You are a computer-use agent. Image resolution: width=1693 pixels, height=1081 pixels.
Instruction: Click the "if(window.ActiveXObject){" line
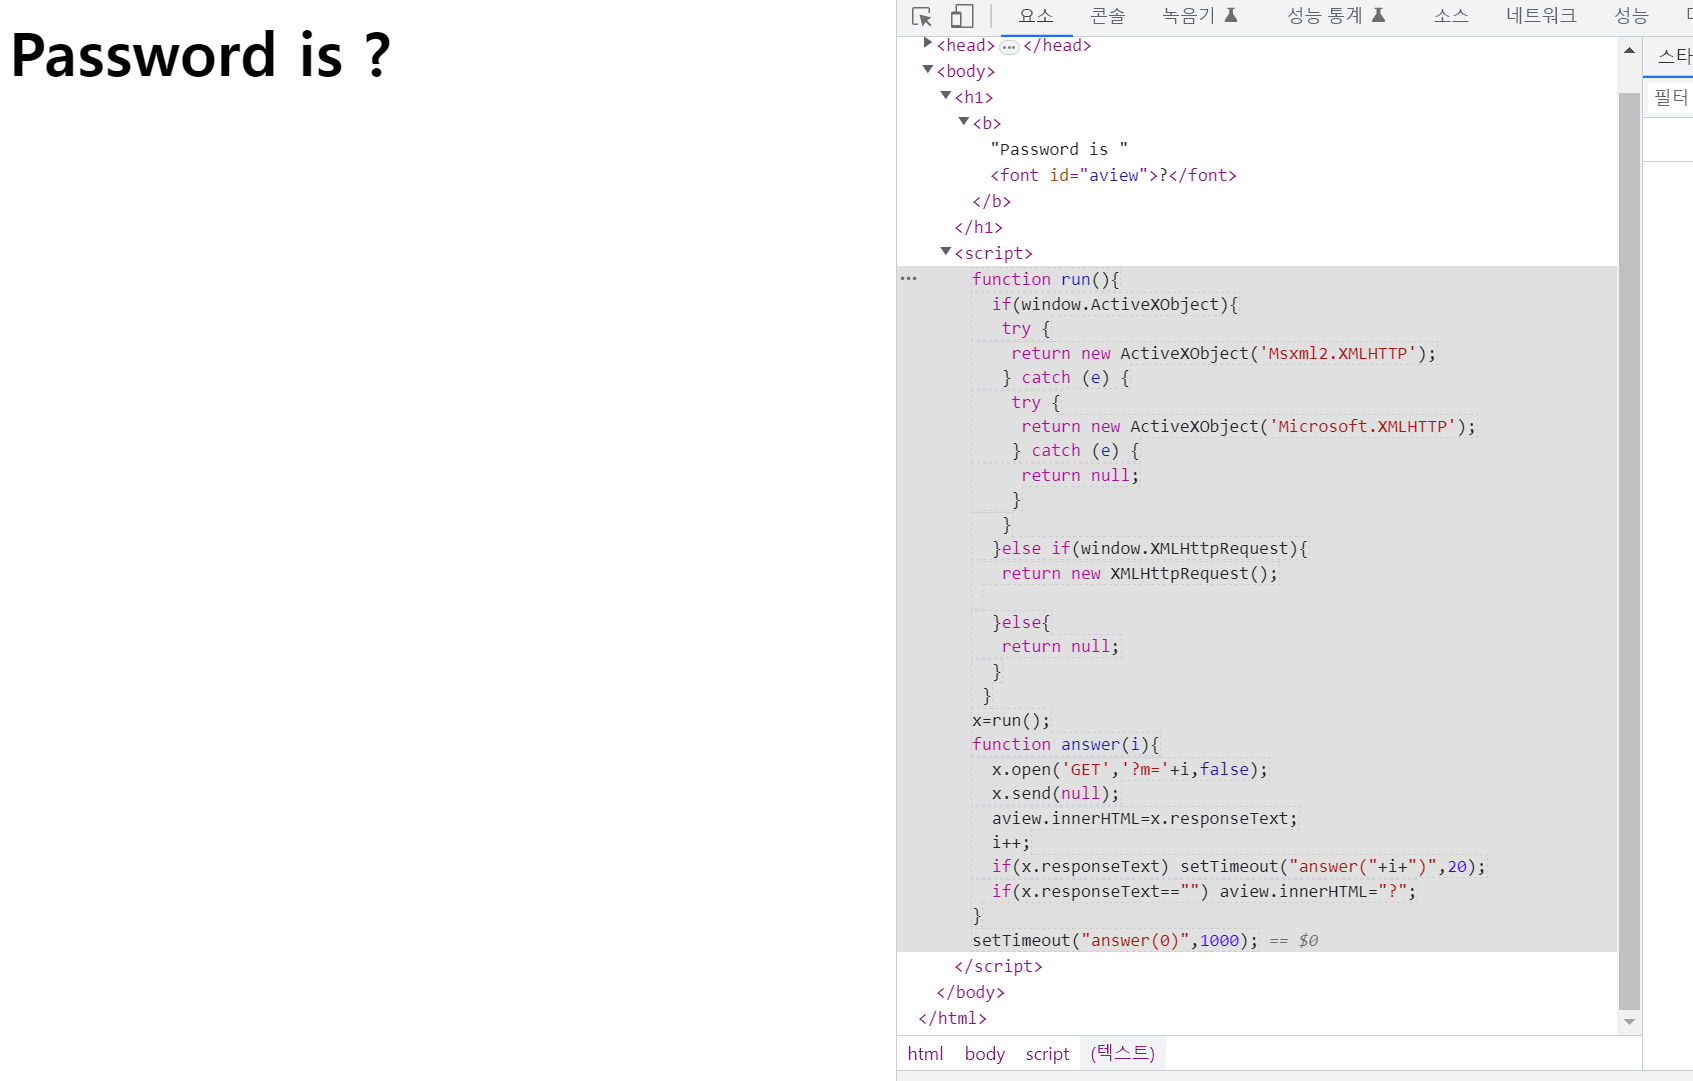1115,304
